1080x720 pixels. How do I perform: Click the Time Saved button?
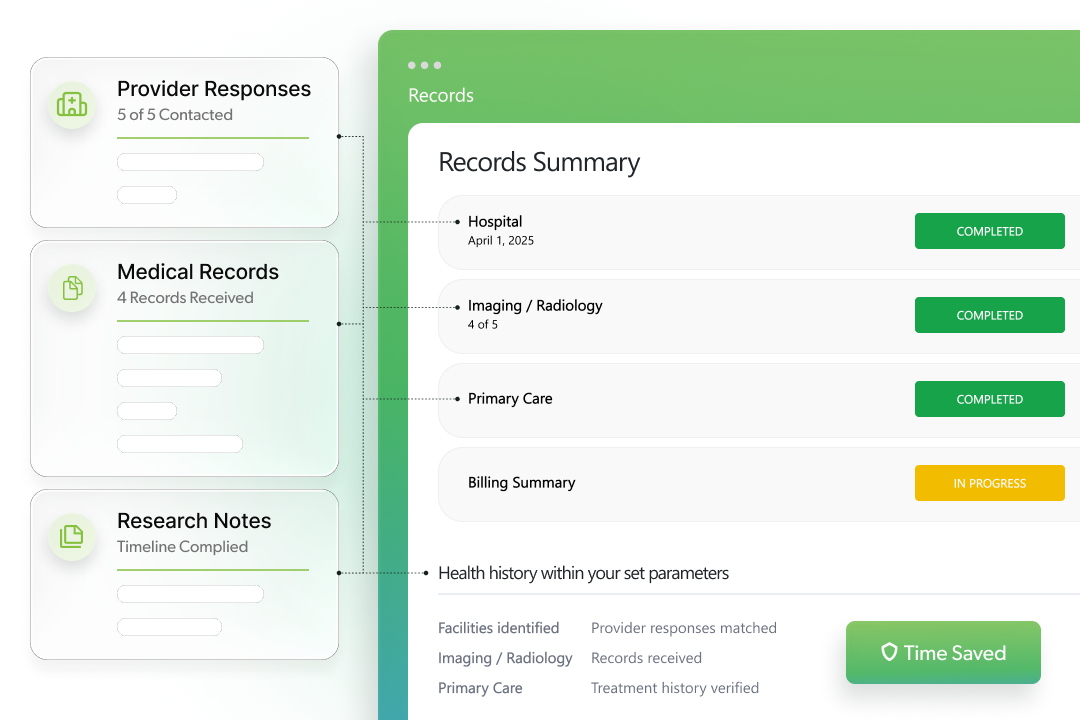943,652
